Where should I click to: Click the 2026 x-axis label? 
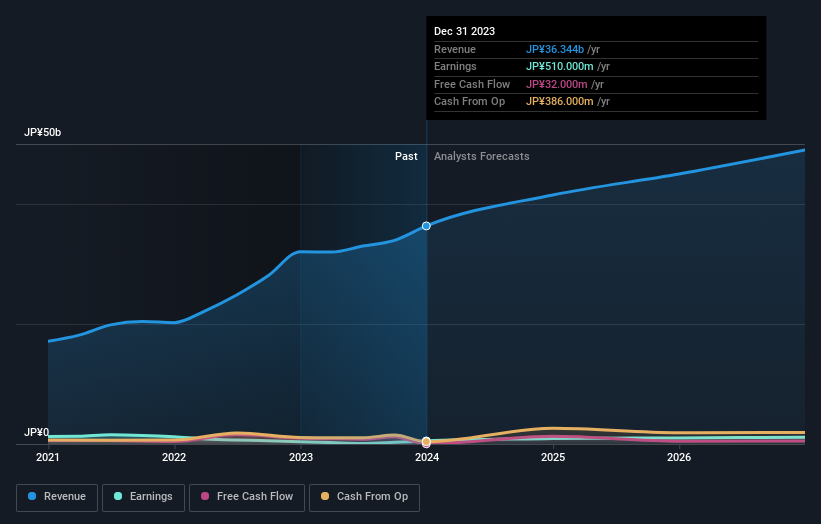click(679, 458)
